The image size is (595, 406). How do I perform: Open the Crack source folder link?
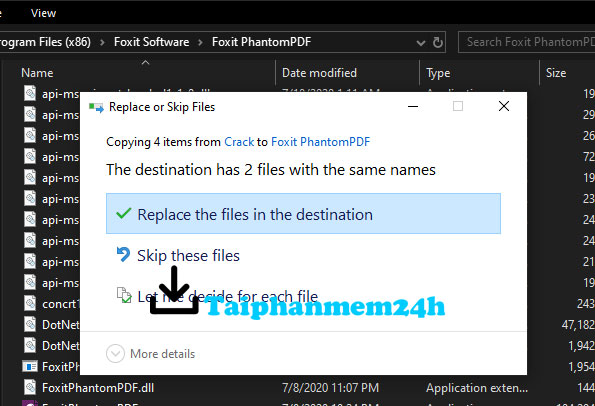tap(239, 142)
